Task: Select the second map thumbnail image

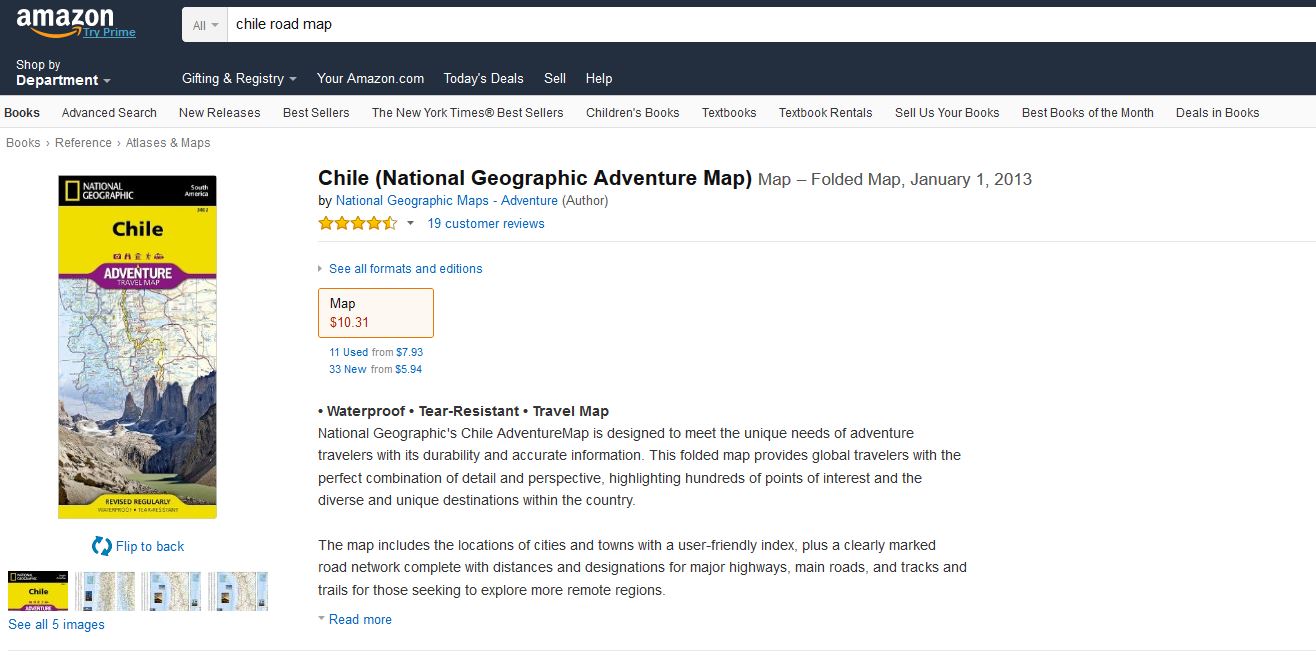Action: tap(105, 591)
